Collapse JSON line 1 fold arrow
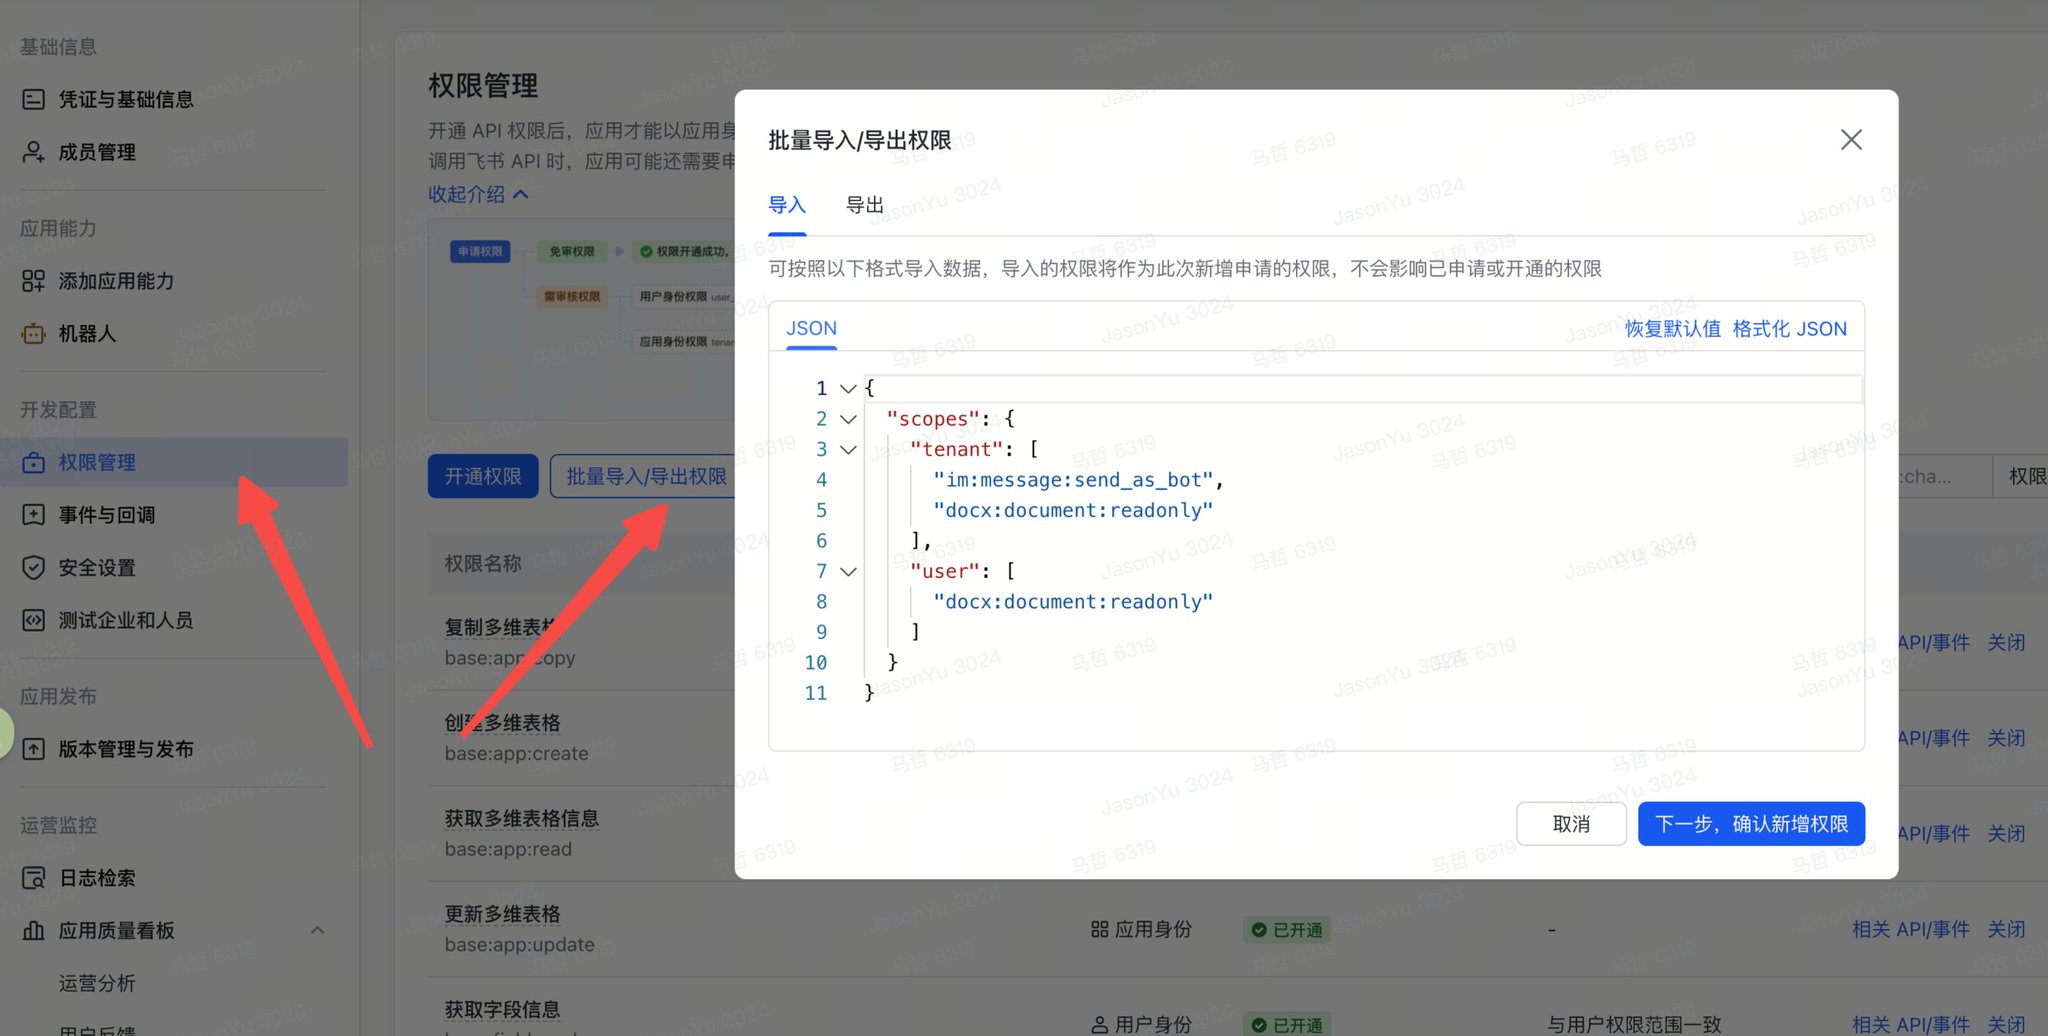 tap(848, 388)
